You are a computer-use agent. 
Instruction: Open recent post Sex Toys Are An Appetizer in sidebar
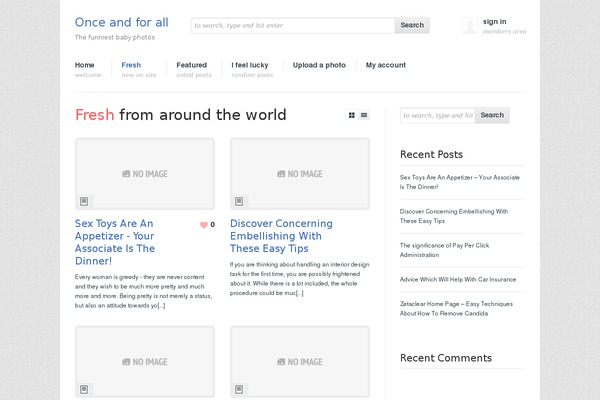[460, 182]
